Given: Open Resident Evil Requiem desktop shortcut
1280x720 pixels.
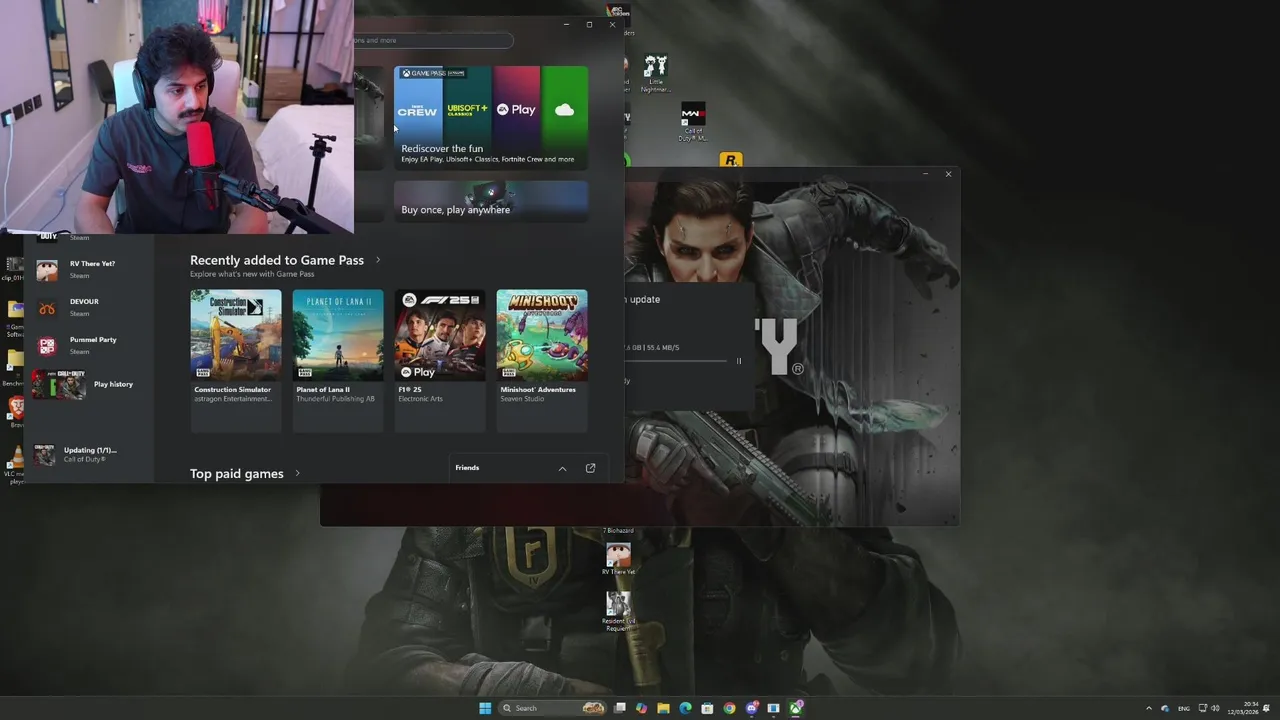Looking at the screenshot, I should point(618,611).
